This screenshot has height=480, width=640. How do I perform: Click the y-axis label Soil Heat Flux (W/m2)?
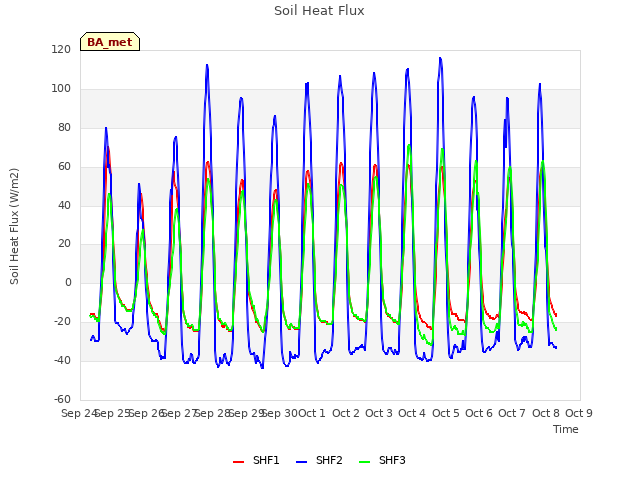click(x=14, y=226)
